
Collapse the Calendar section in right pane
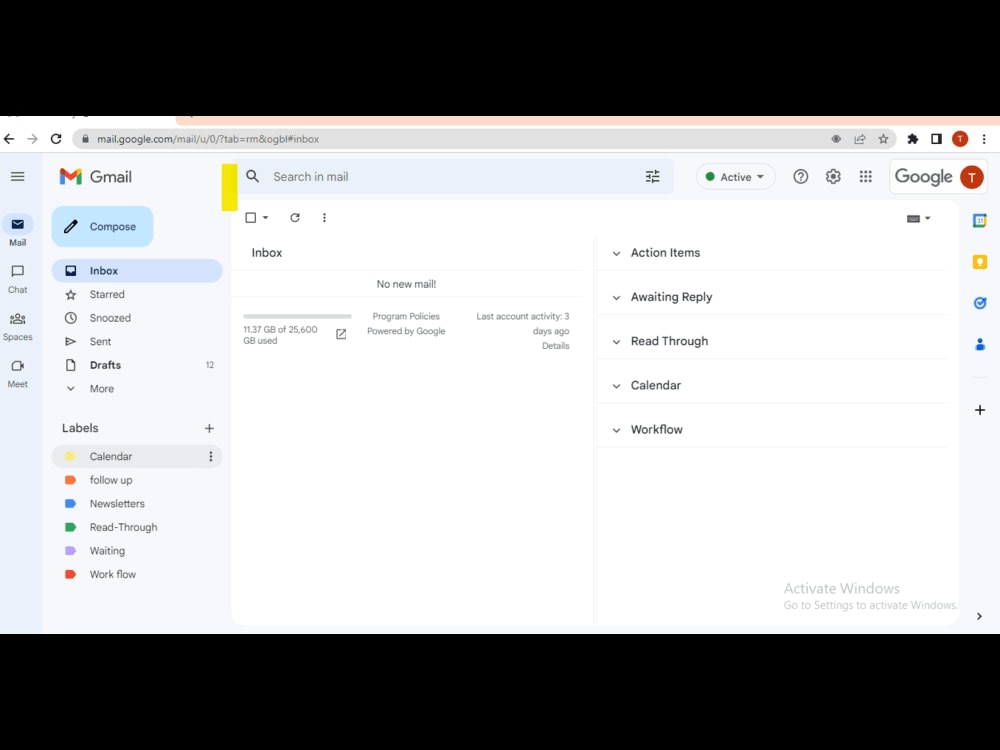click(616, 386)
